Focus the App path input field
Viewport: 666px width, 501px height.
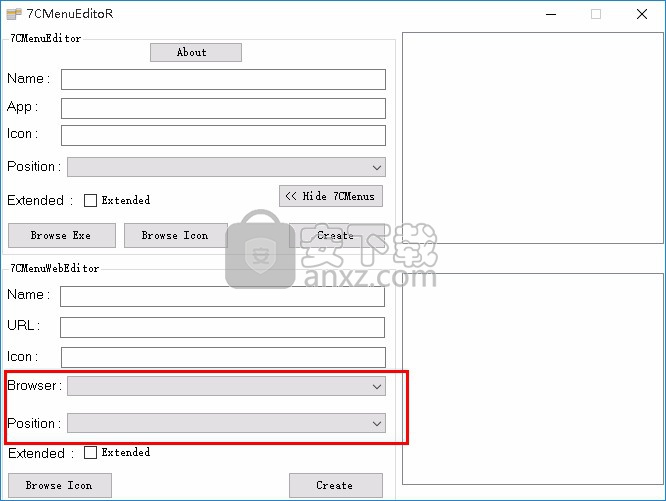point(223,108)
